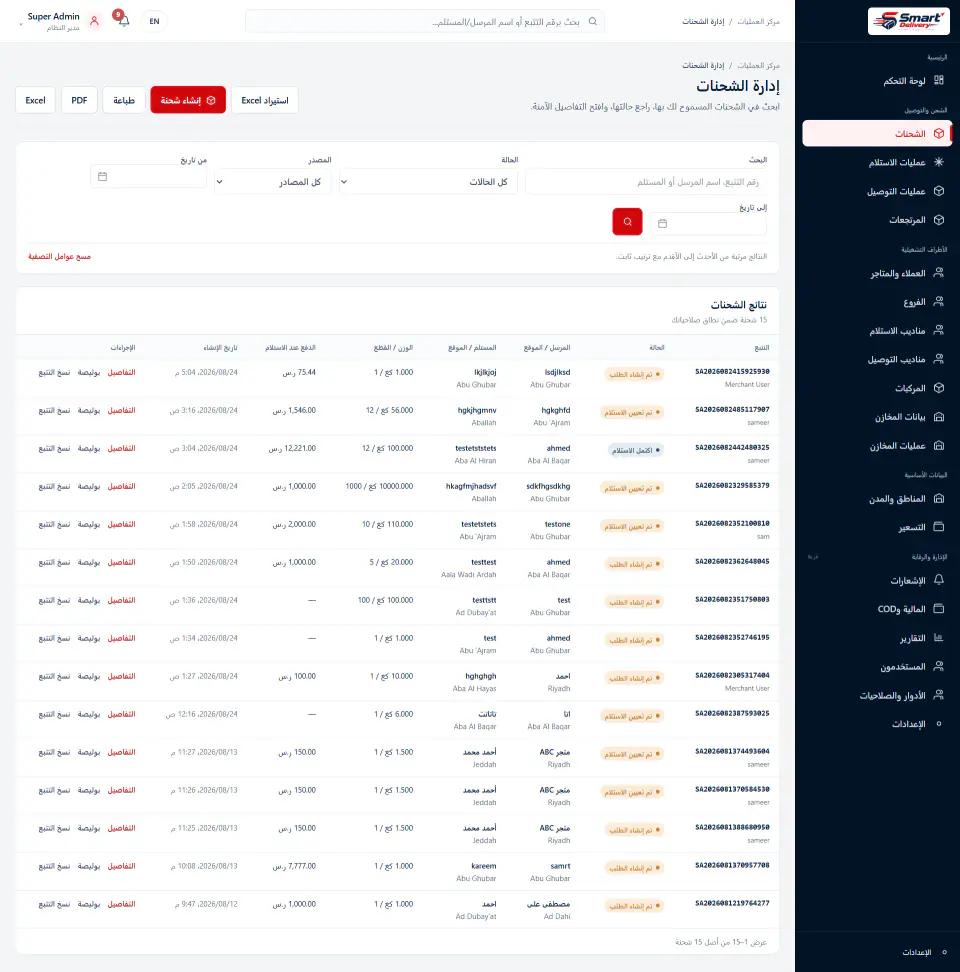The image size is (960, 972).
Task: Click the 12,221.00 cash-on-delivery amount
Action: 292,448
